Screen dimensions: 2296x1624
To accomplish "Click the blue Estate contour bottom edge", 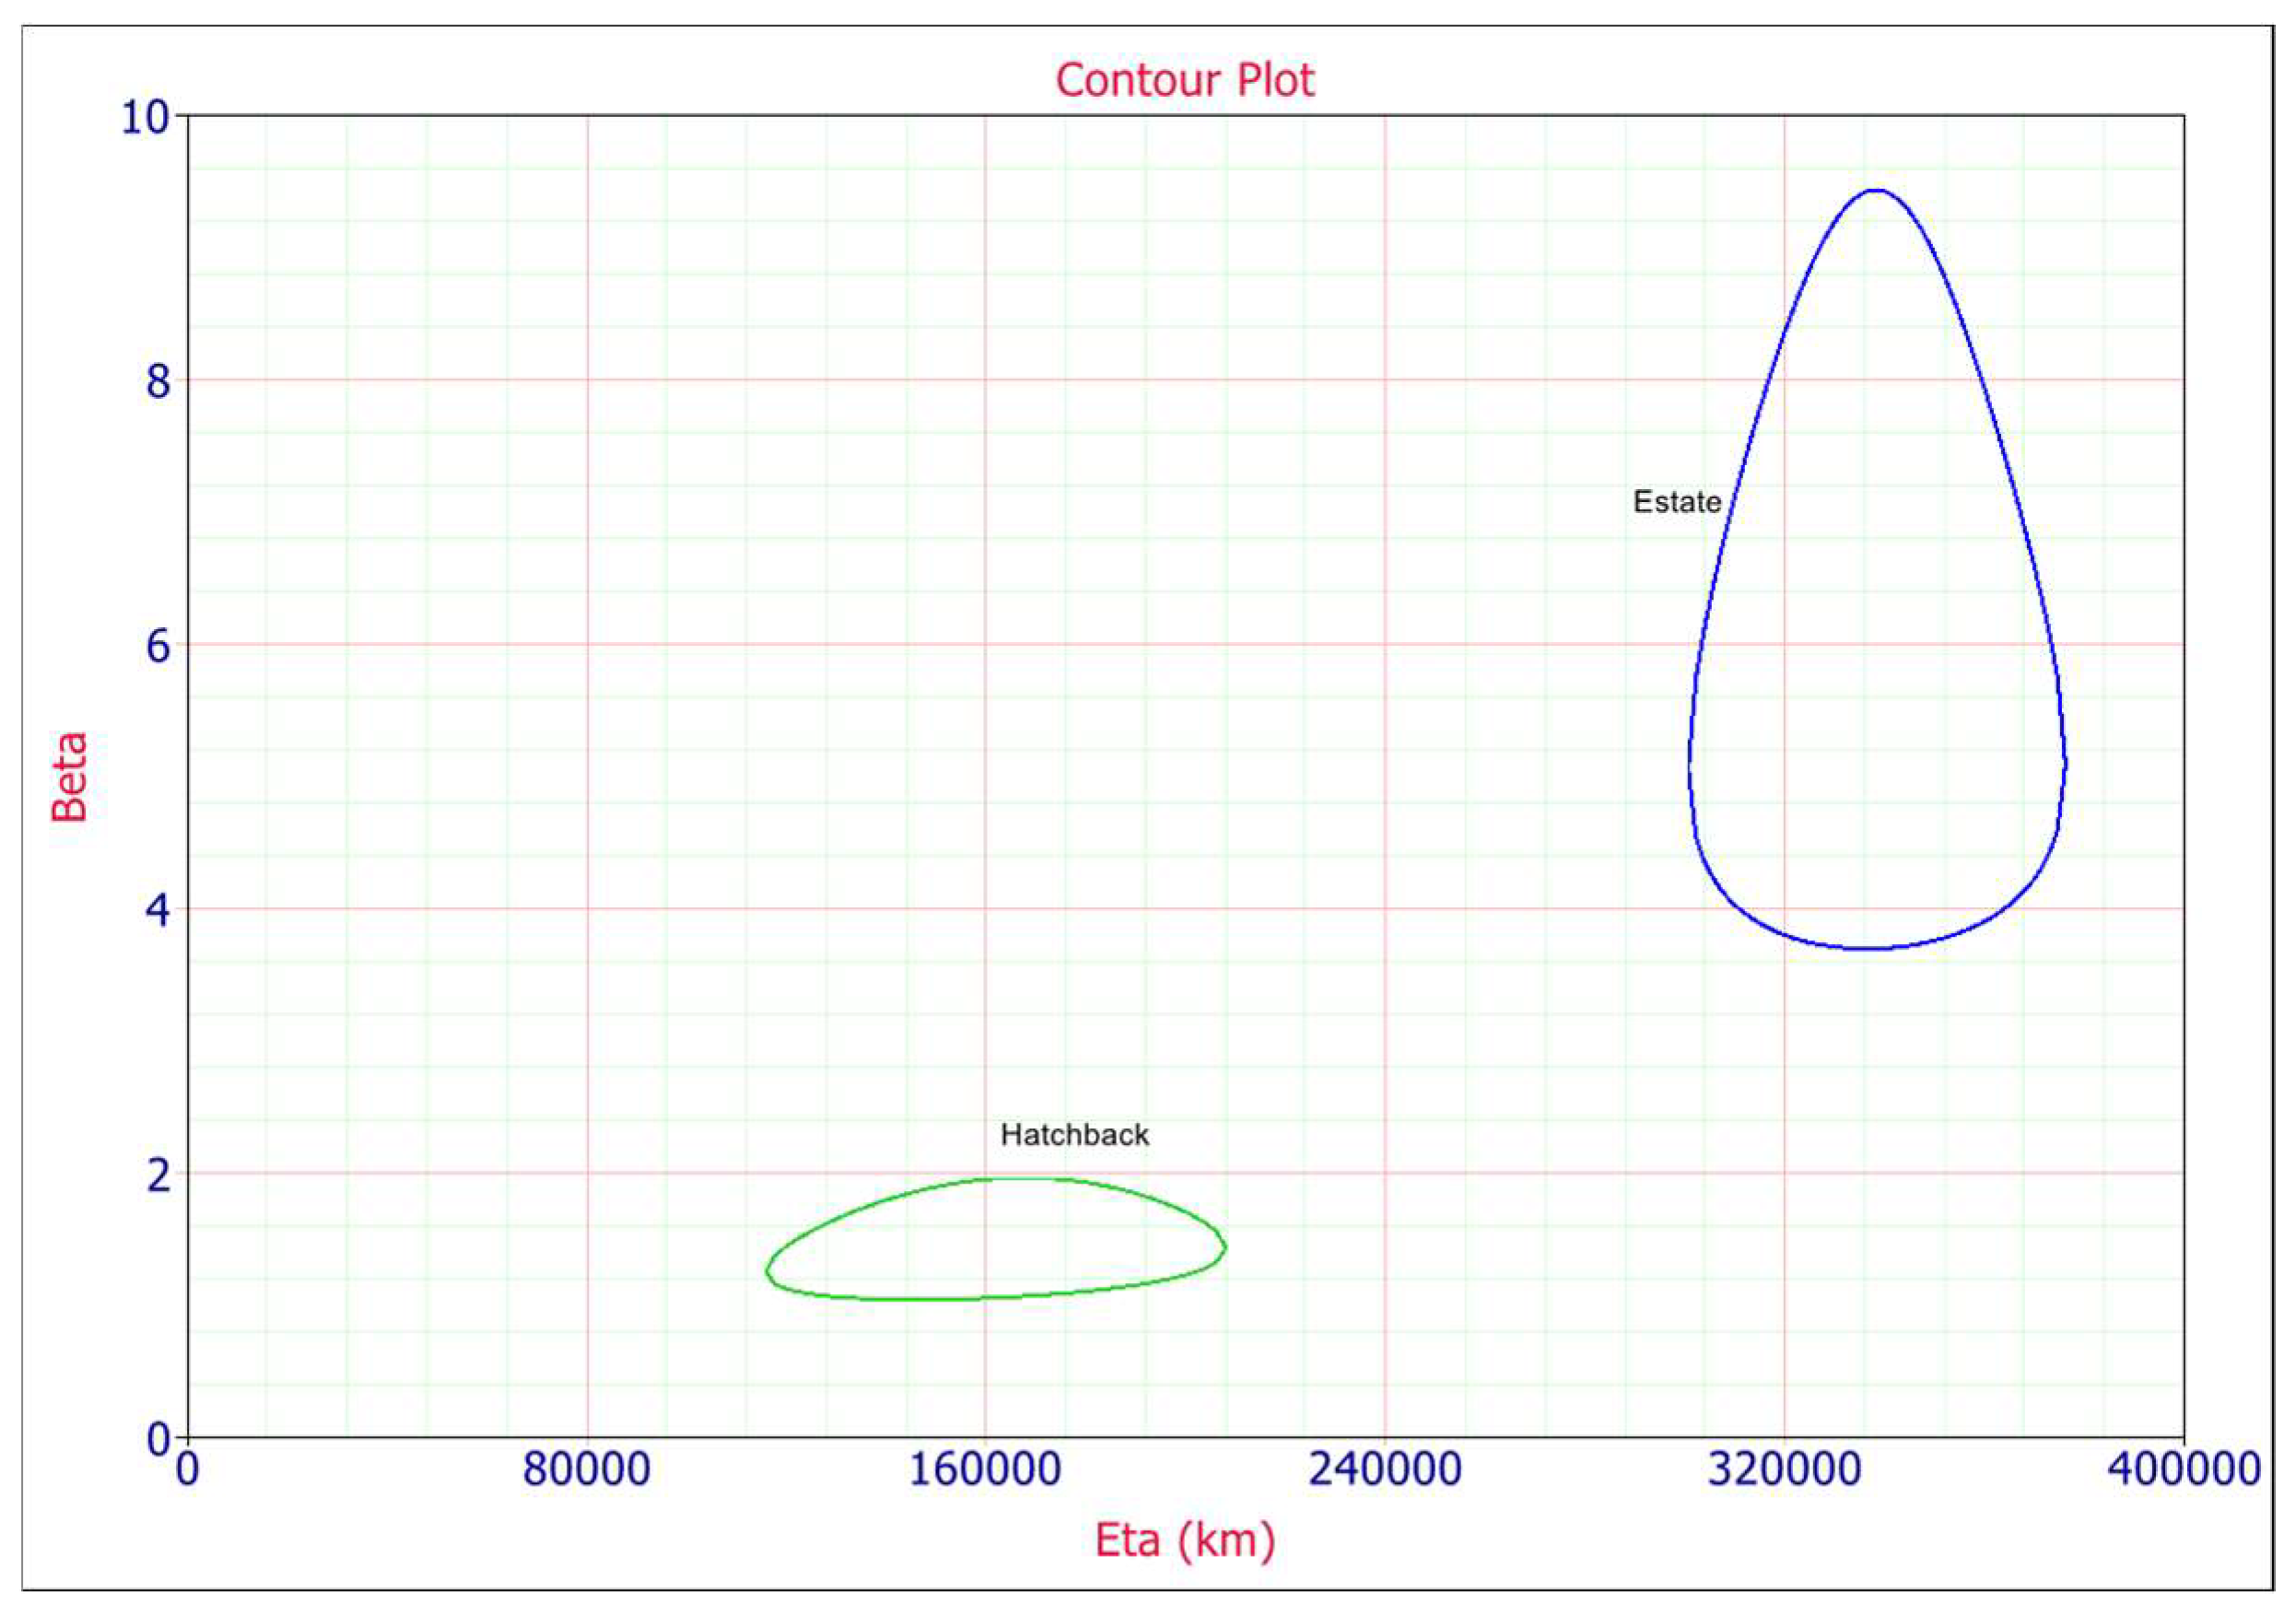I will coord(1866,948).
